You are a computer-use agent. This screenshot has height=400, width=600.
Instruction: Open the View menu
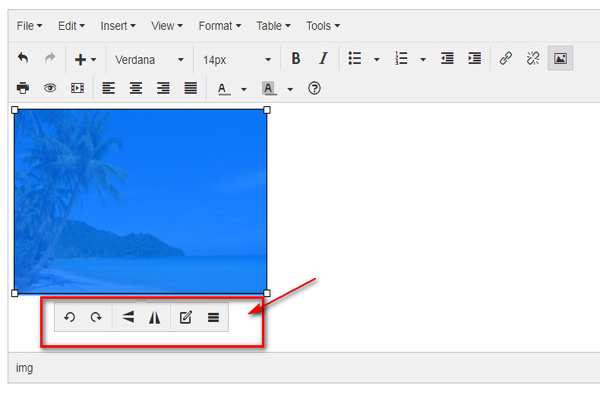(x=167, y=26)
